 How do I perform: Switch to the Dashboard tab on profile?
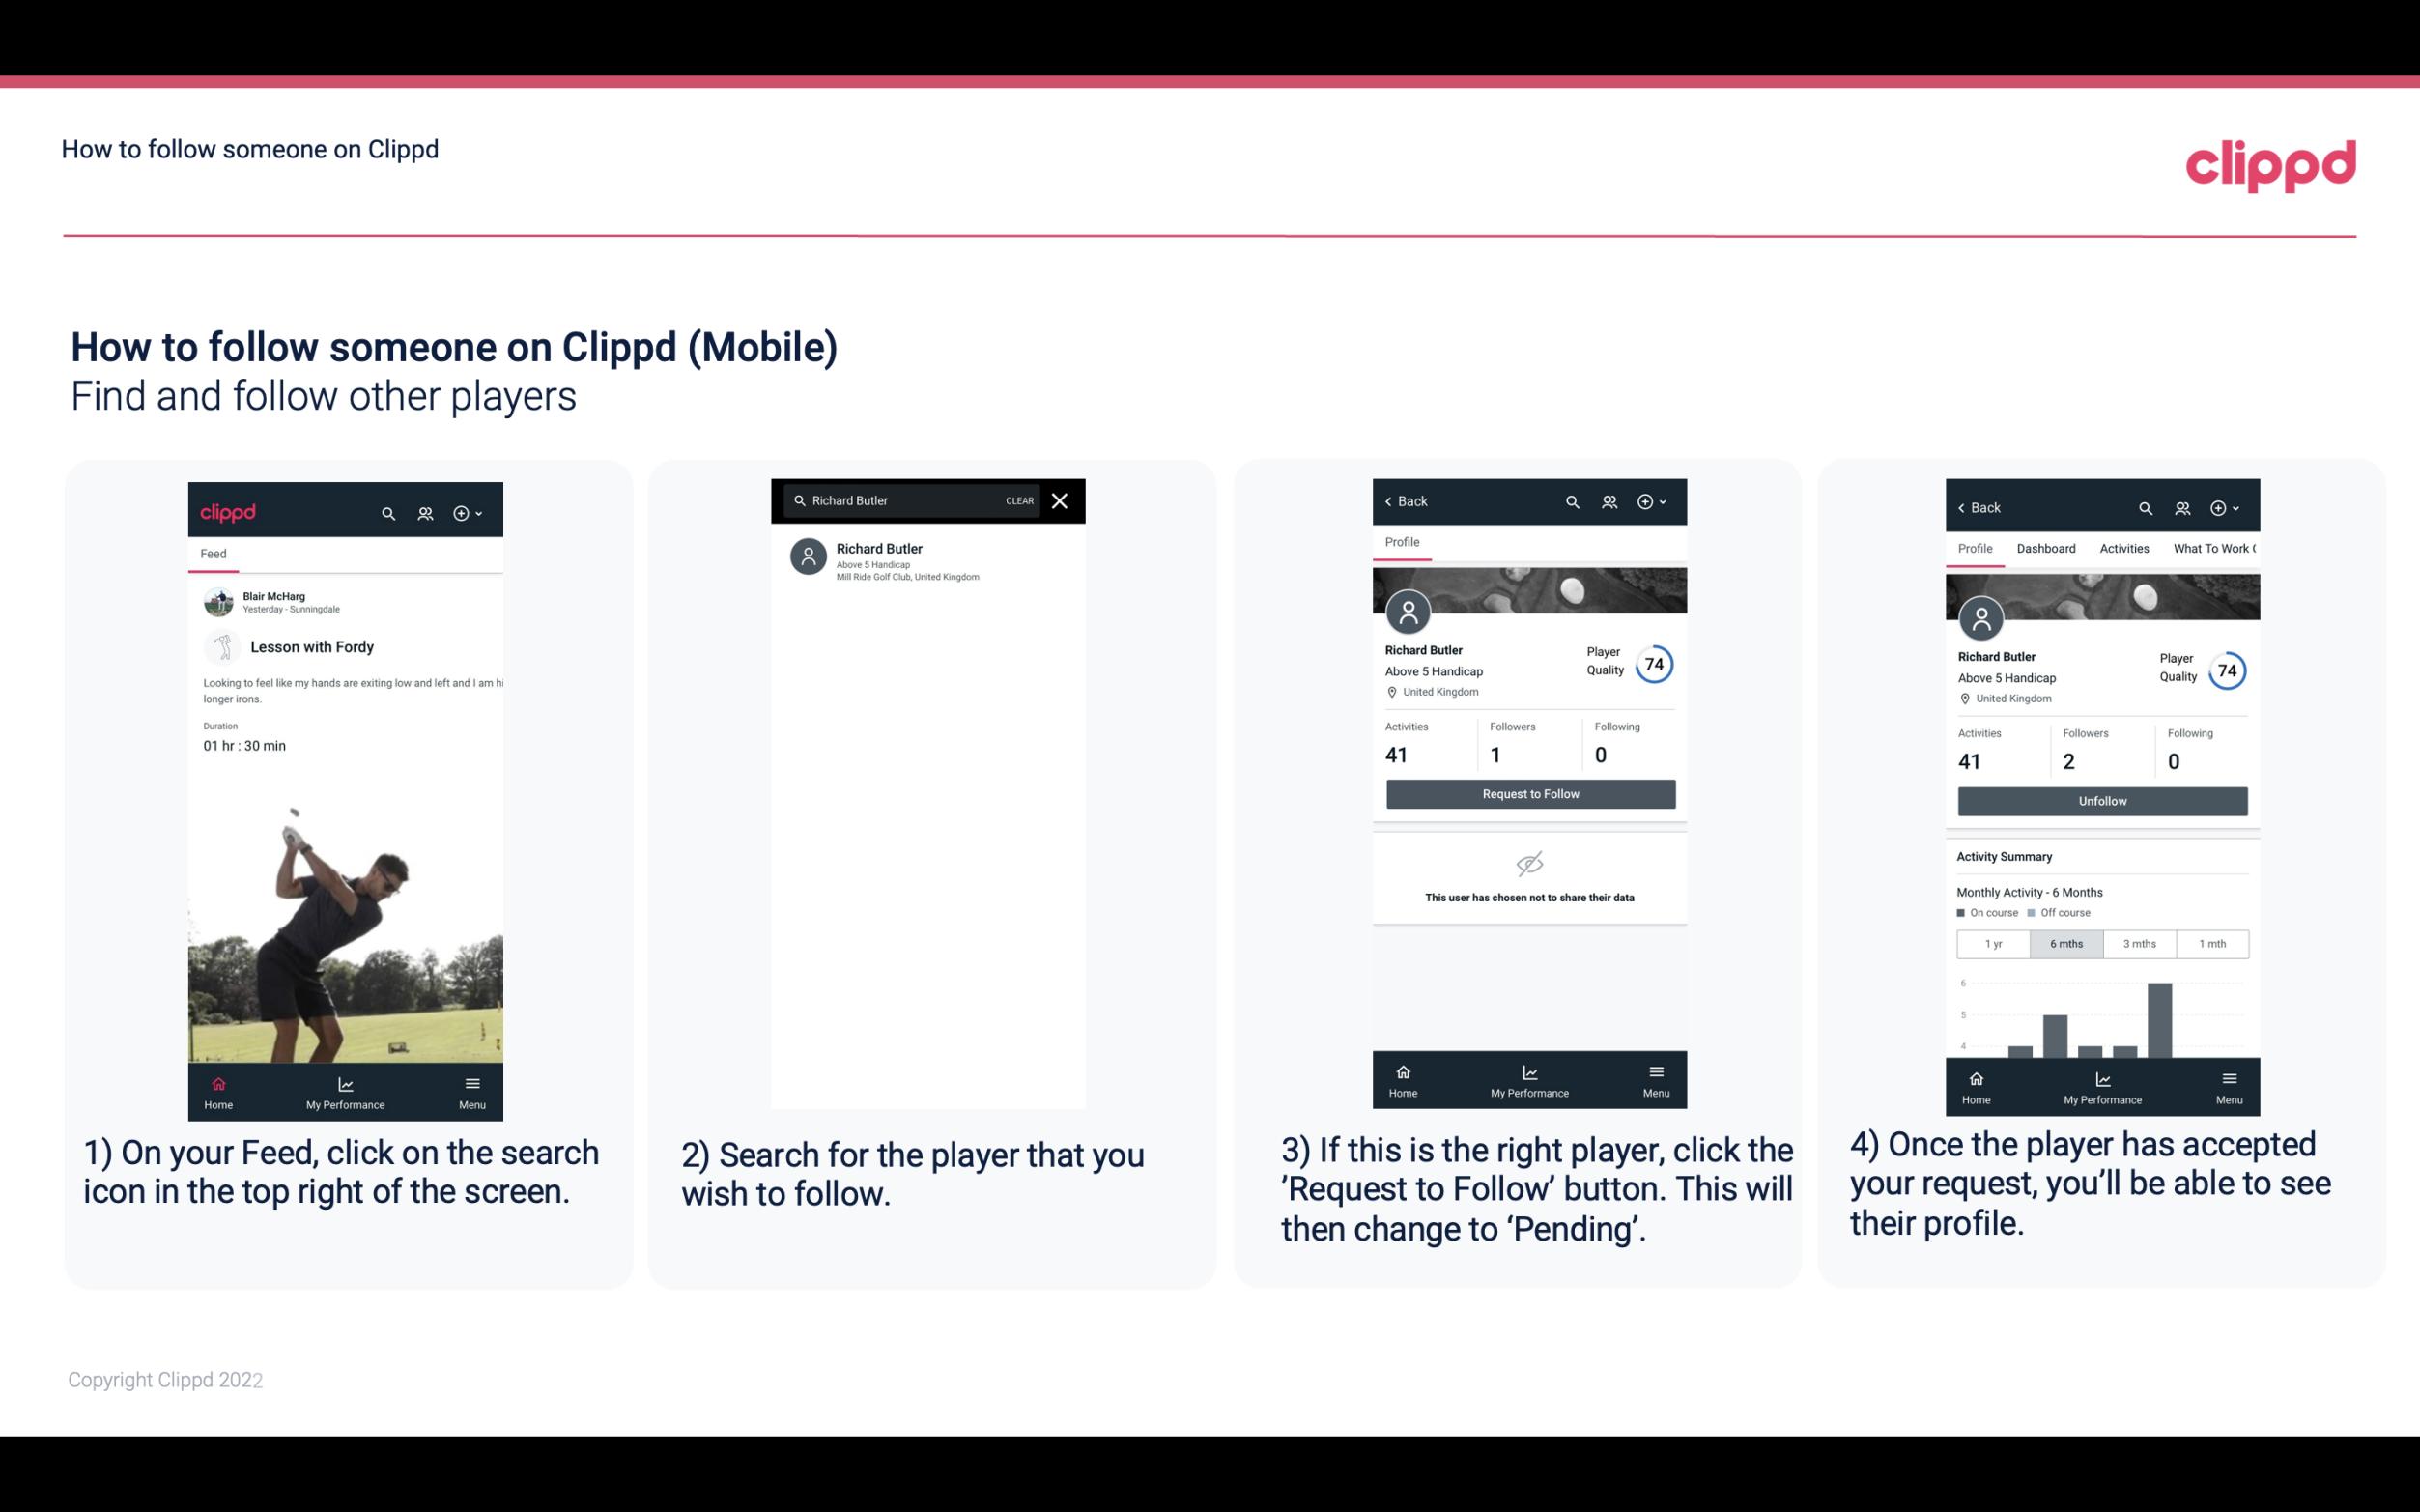(2046, 549)
